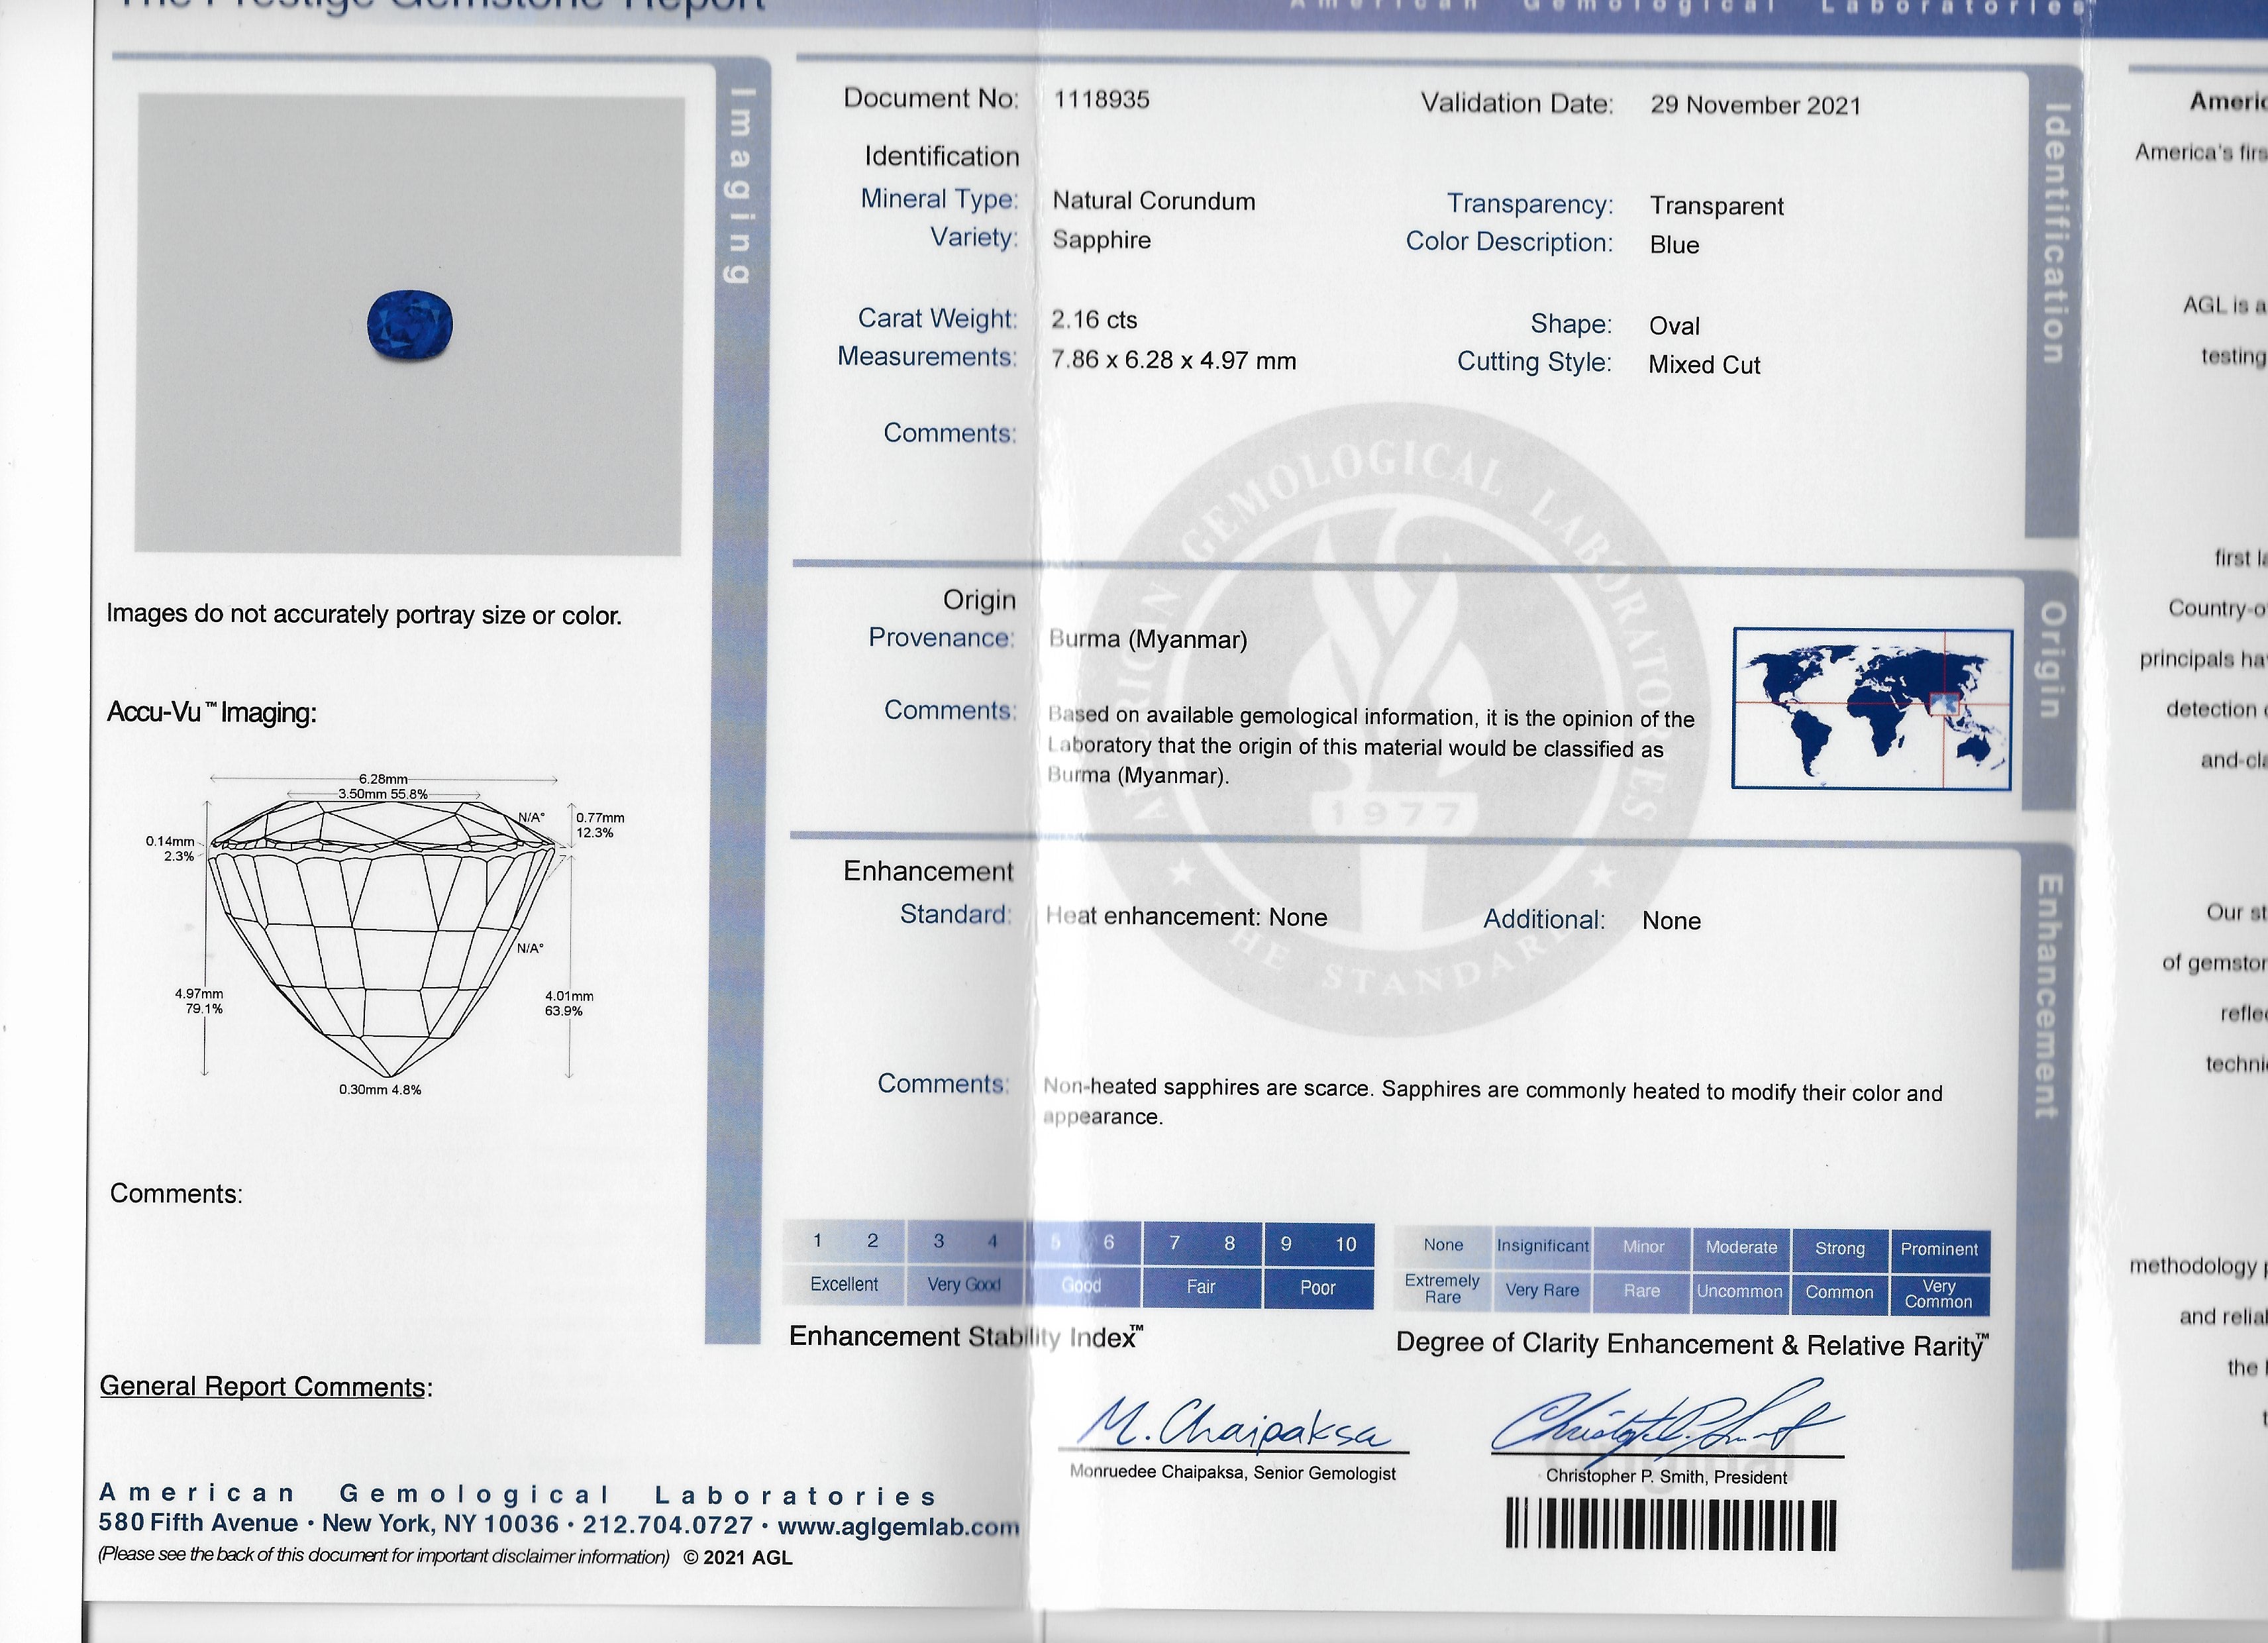Select the Mixed Cut cutting style
Viewport: 2268px width, 1643px height.
point(1704,365)
